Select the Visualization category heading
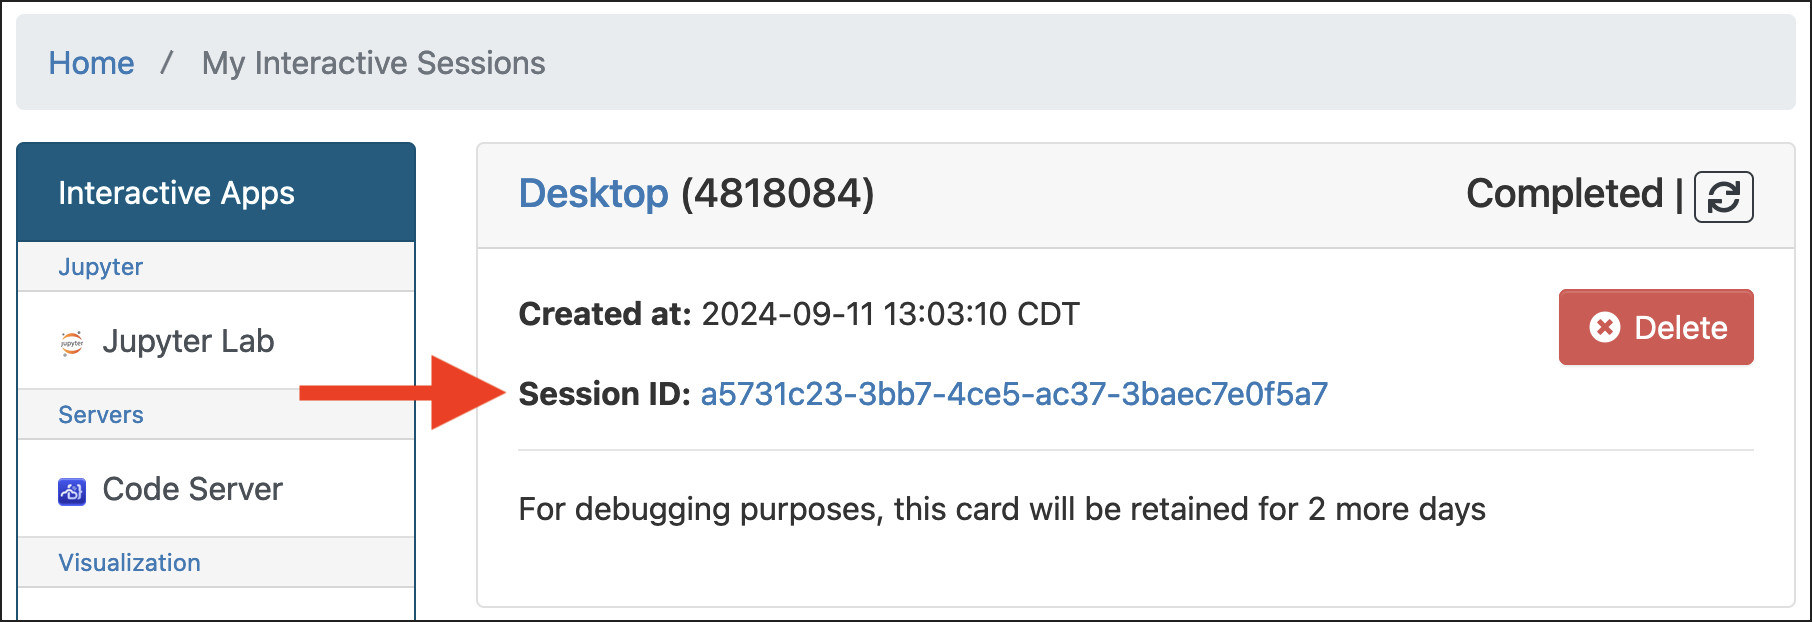This screenshot has height=622, width=1812. pos(129,563)
